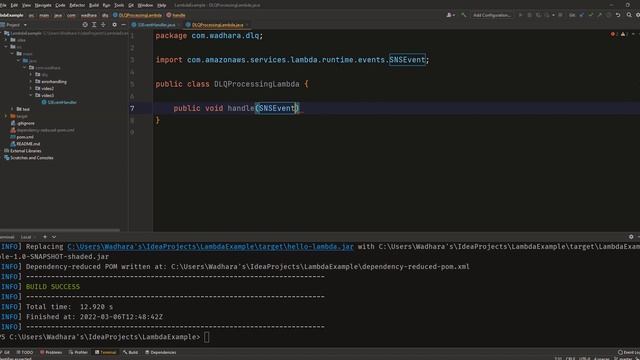
Task: Click the Git update project icon
Action: [x=582, y=15]
